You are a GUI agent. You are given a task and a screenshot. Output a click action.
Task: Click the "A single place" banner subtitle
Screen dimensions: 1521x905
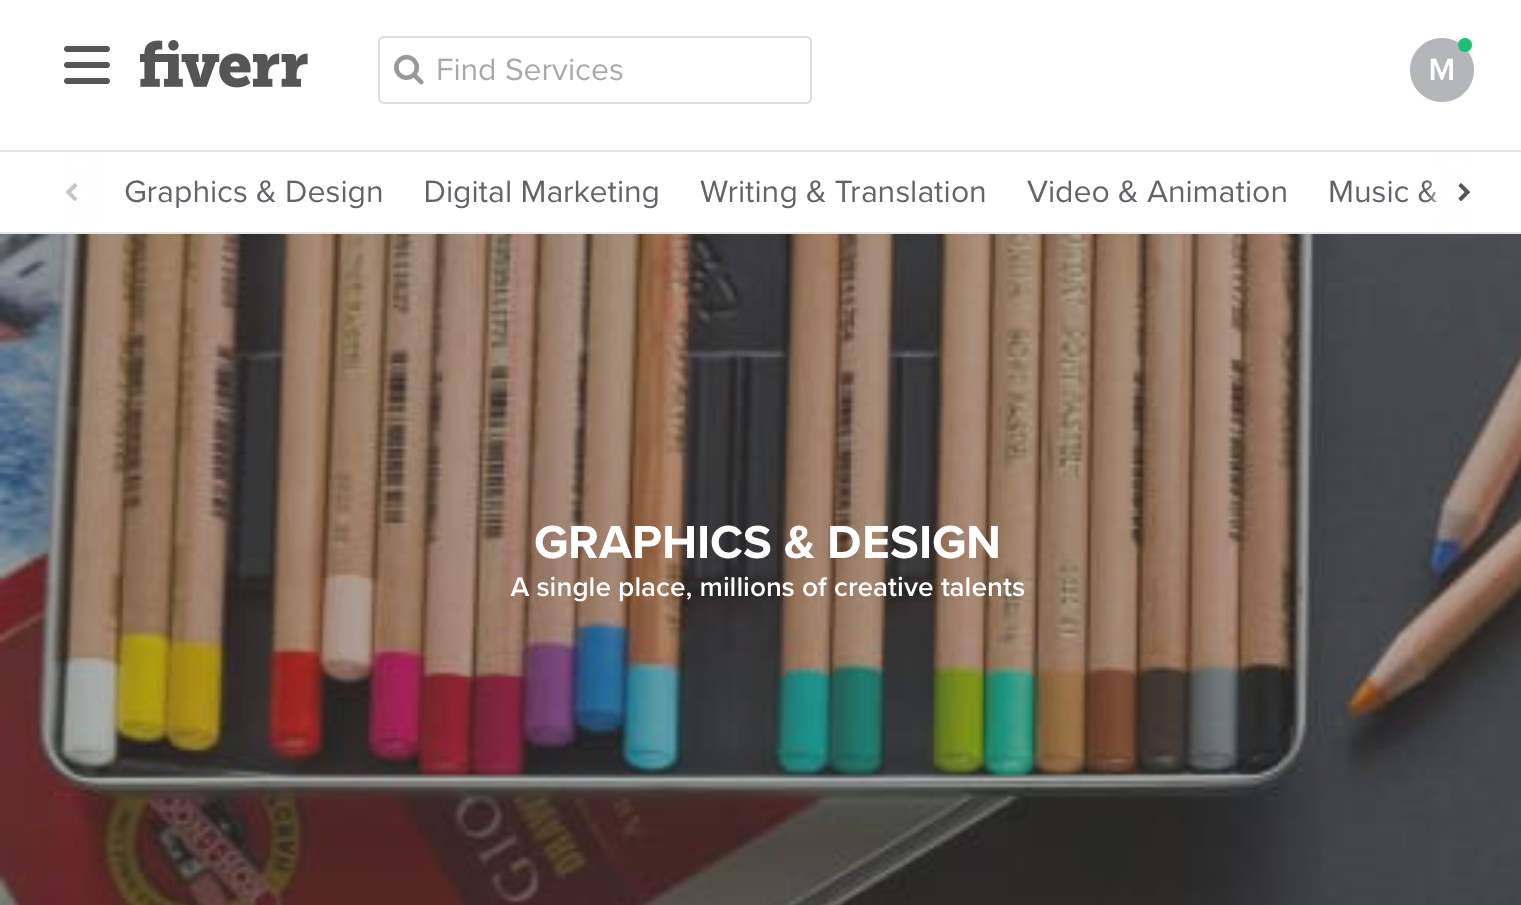point(767,587)
